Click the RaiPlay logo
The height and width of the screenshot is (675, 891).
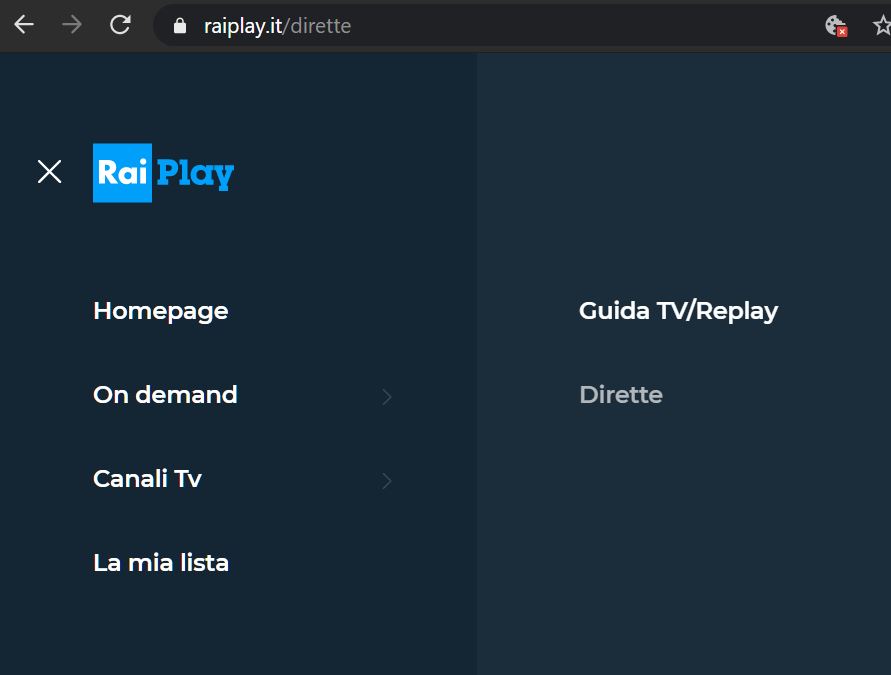pyautogui.click(x=163, y=173)
